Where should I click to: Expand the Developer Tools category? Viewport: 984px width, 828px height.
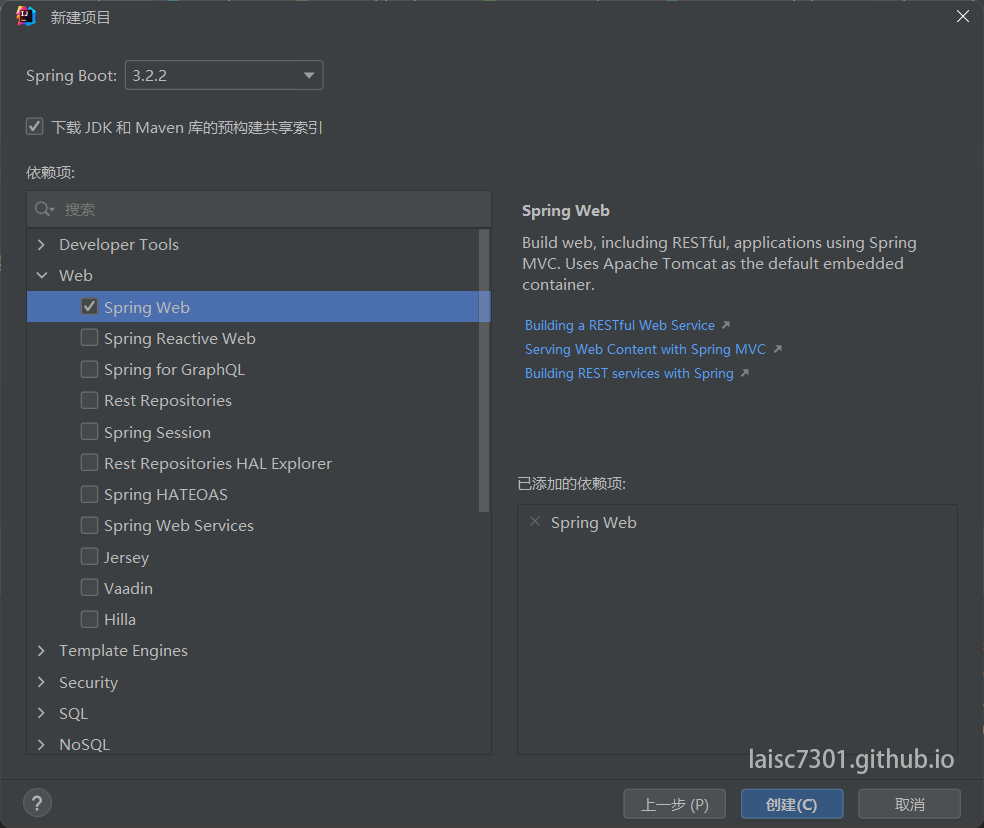tap(41, 245)
